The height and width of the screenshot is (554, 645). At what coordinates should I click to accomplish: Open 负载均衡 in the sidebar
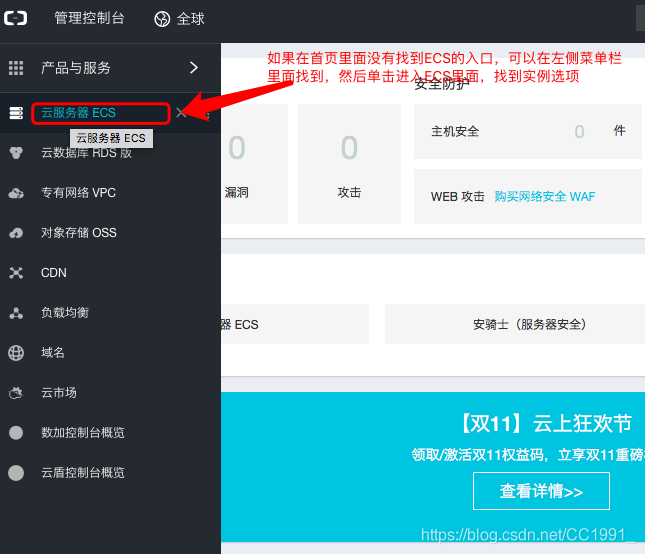point(65,313)
